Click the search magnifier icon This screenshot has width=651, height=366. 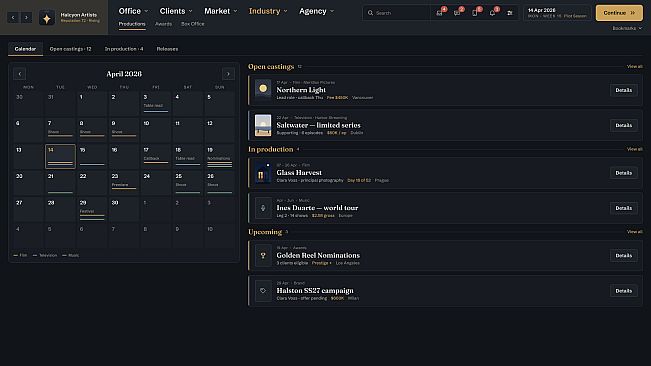pos(370,13)
